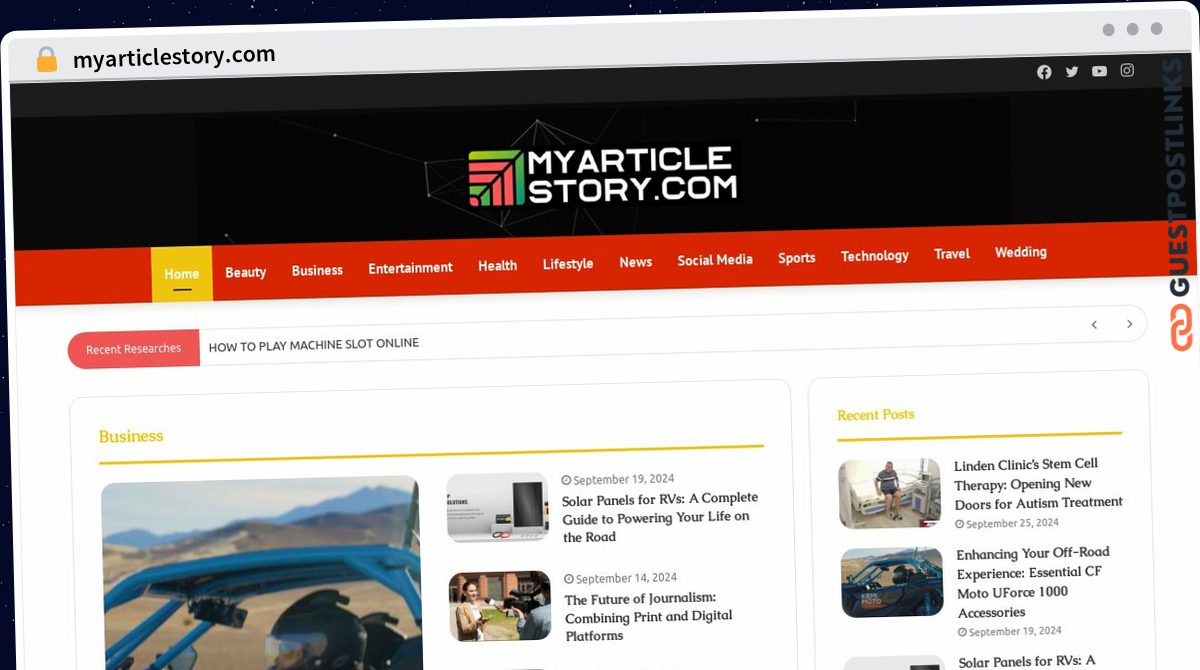Click the September 14, 2024 date
Screen dimensions: 1200x670
click(621, 578)
